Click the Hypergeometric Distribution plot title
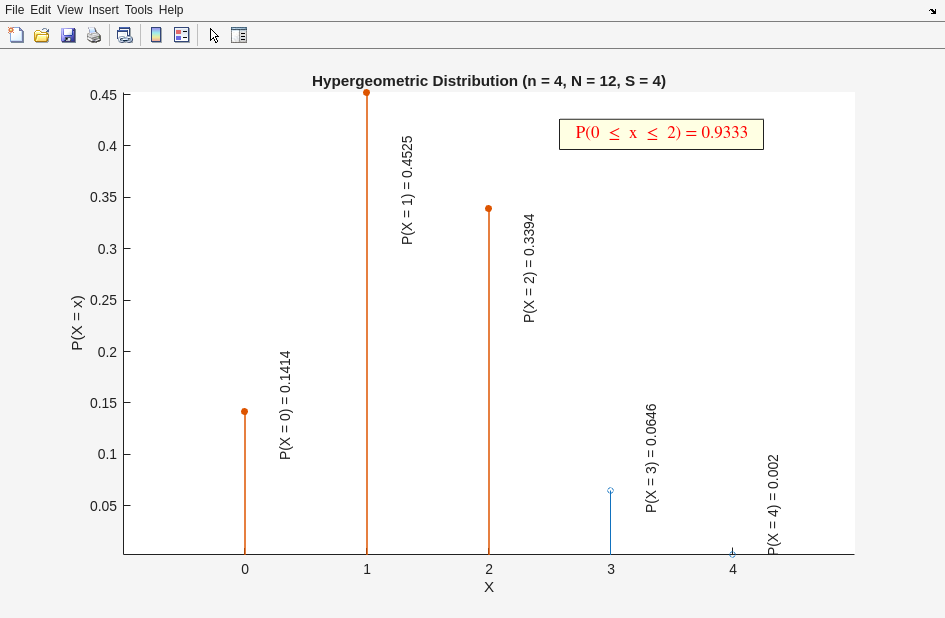Screen dimensions: 945x618 pyautogui.click(x=488, y=81)
